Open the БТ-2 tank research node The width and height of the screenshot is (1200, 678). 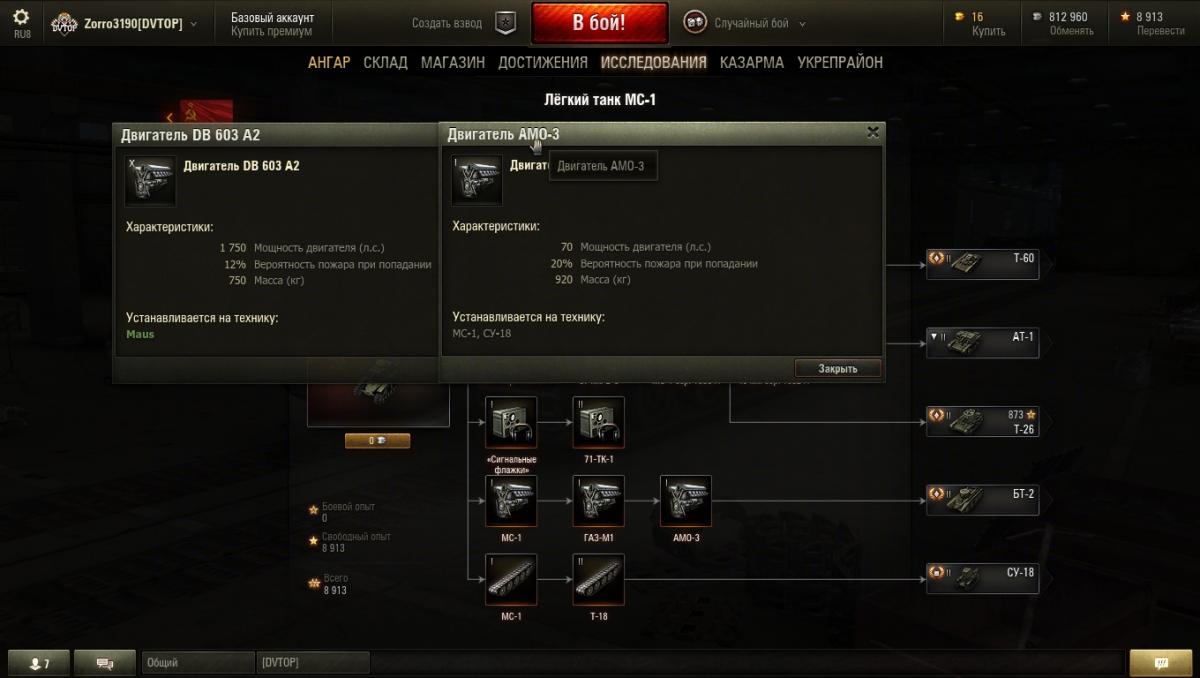[x=982, y=501]
